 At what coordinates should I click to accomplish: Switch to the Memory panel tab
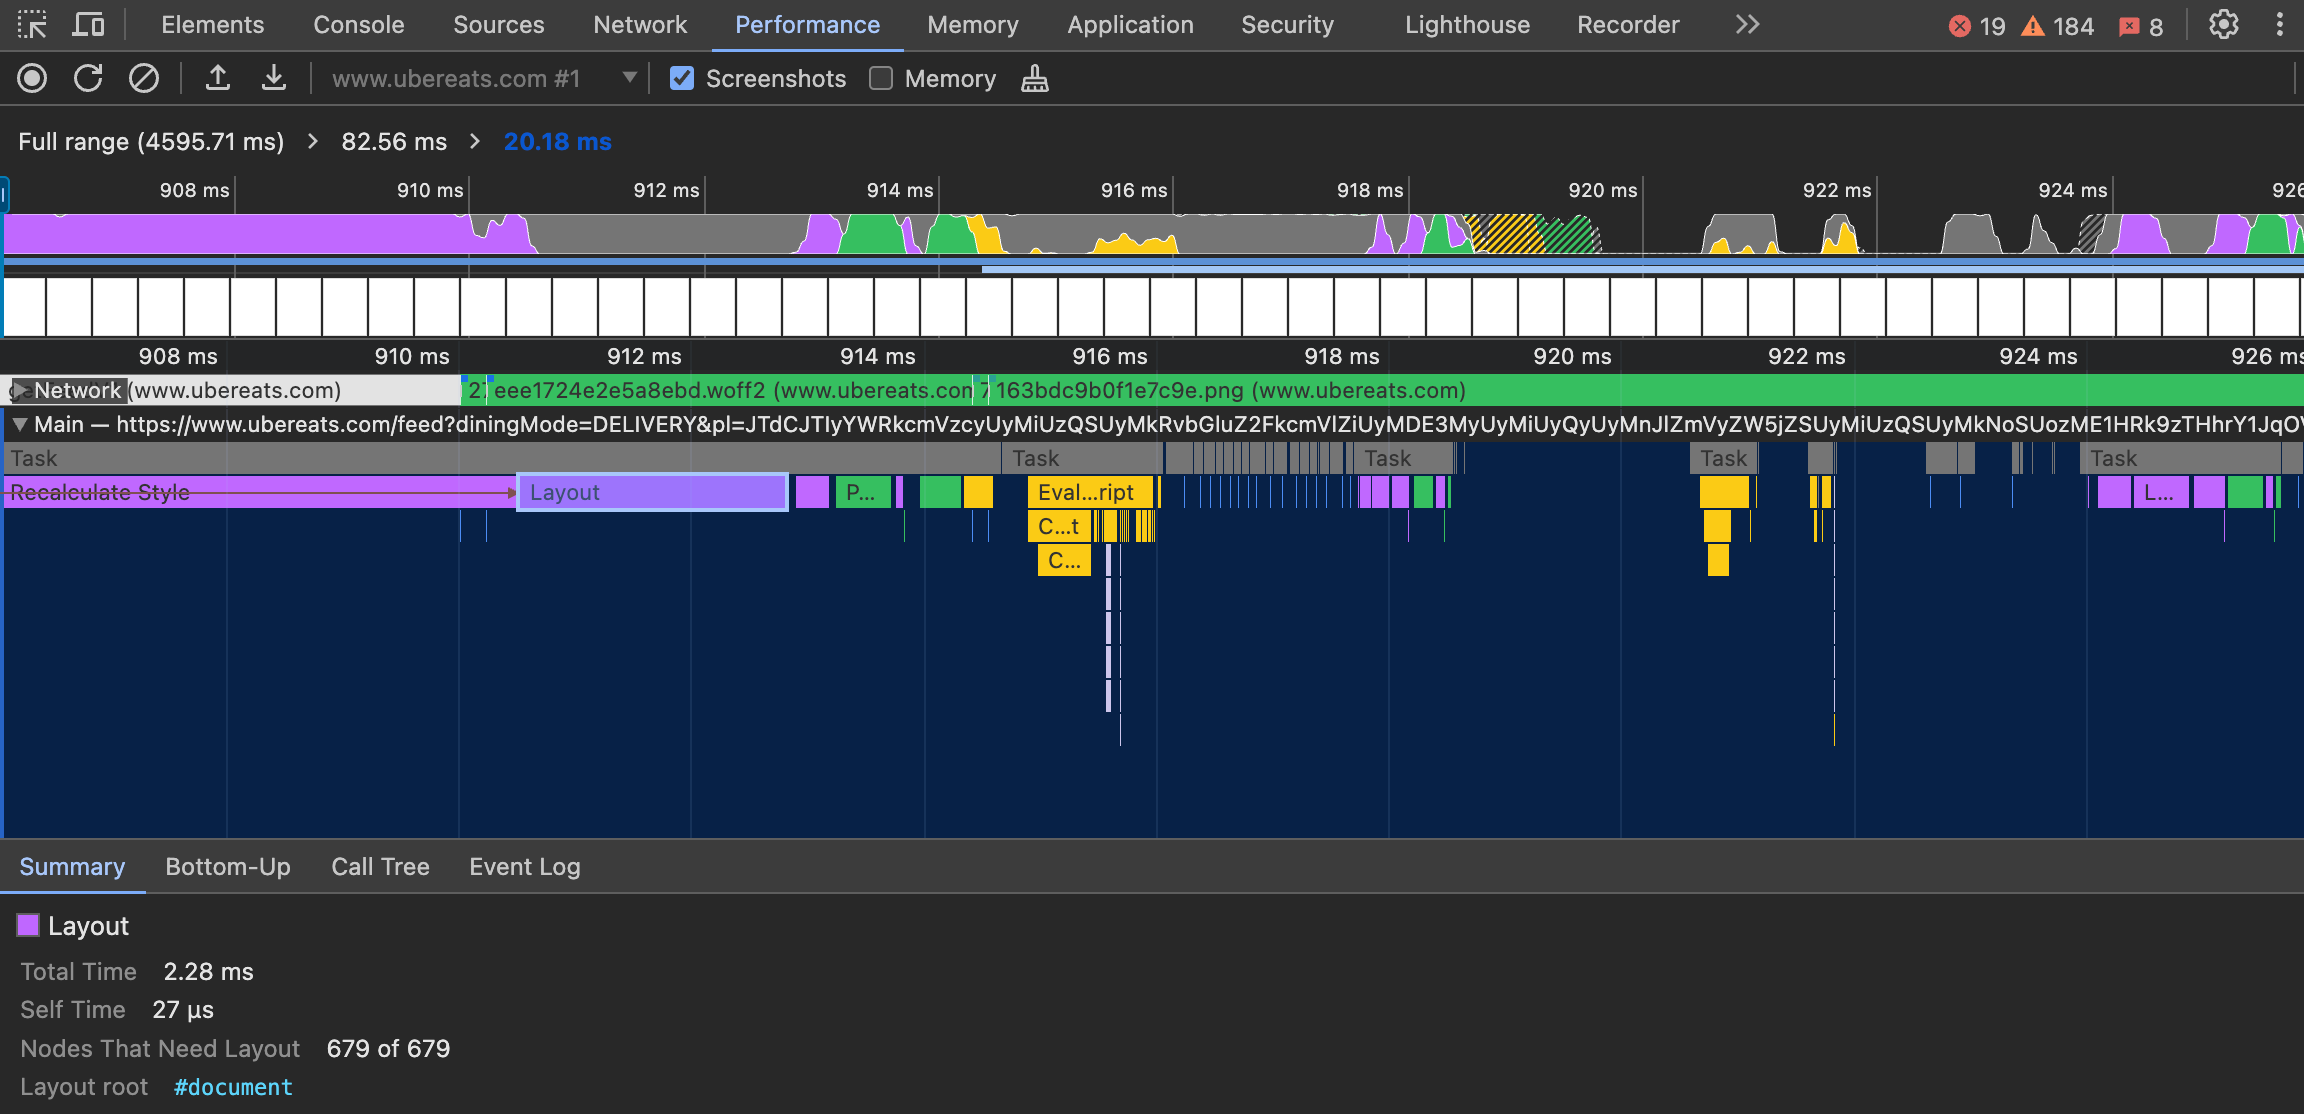(x=971, y=25)
